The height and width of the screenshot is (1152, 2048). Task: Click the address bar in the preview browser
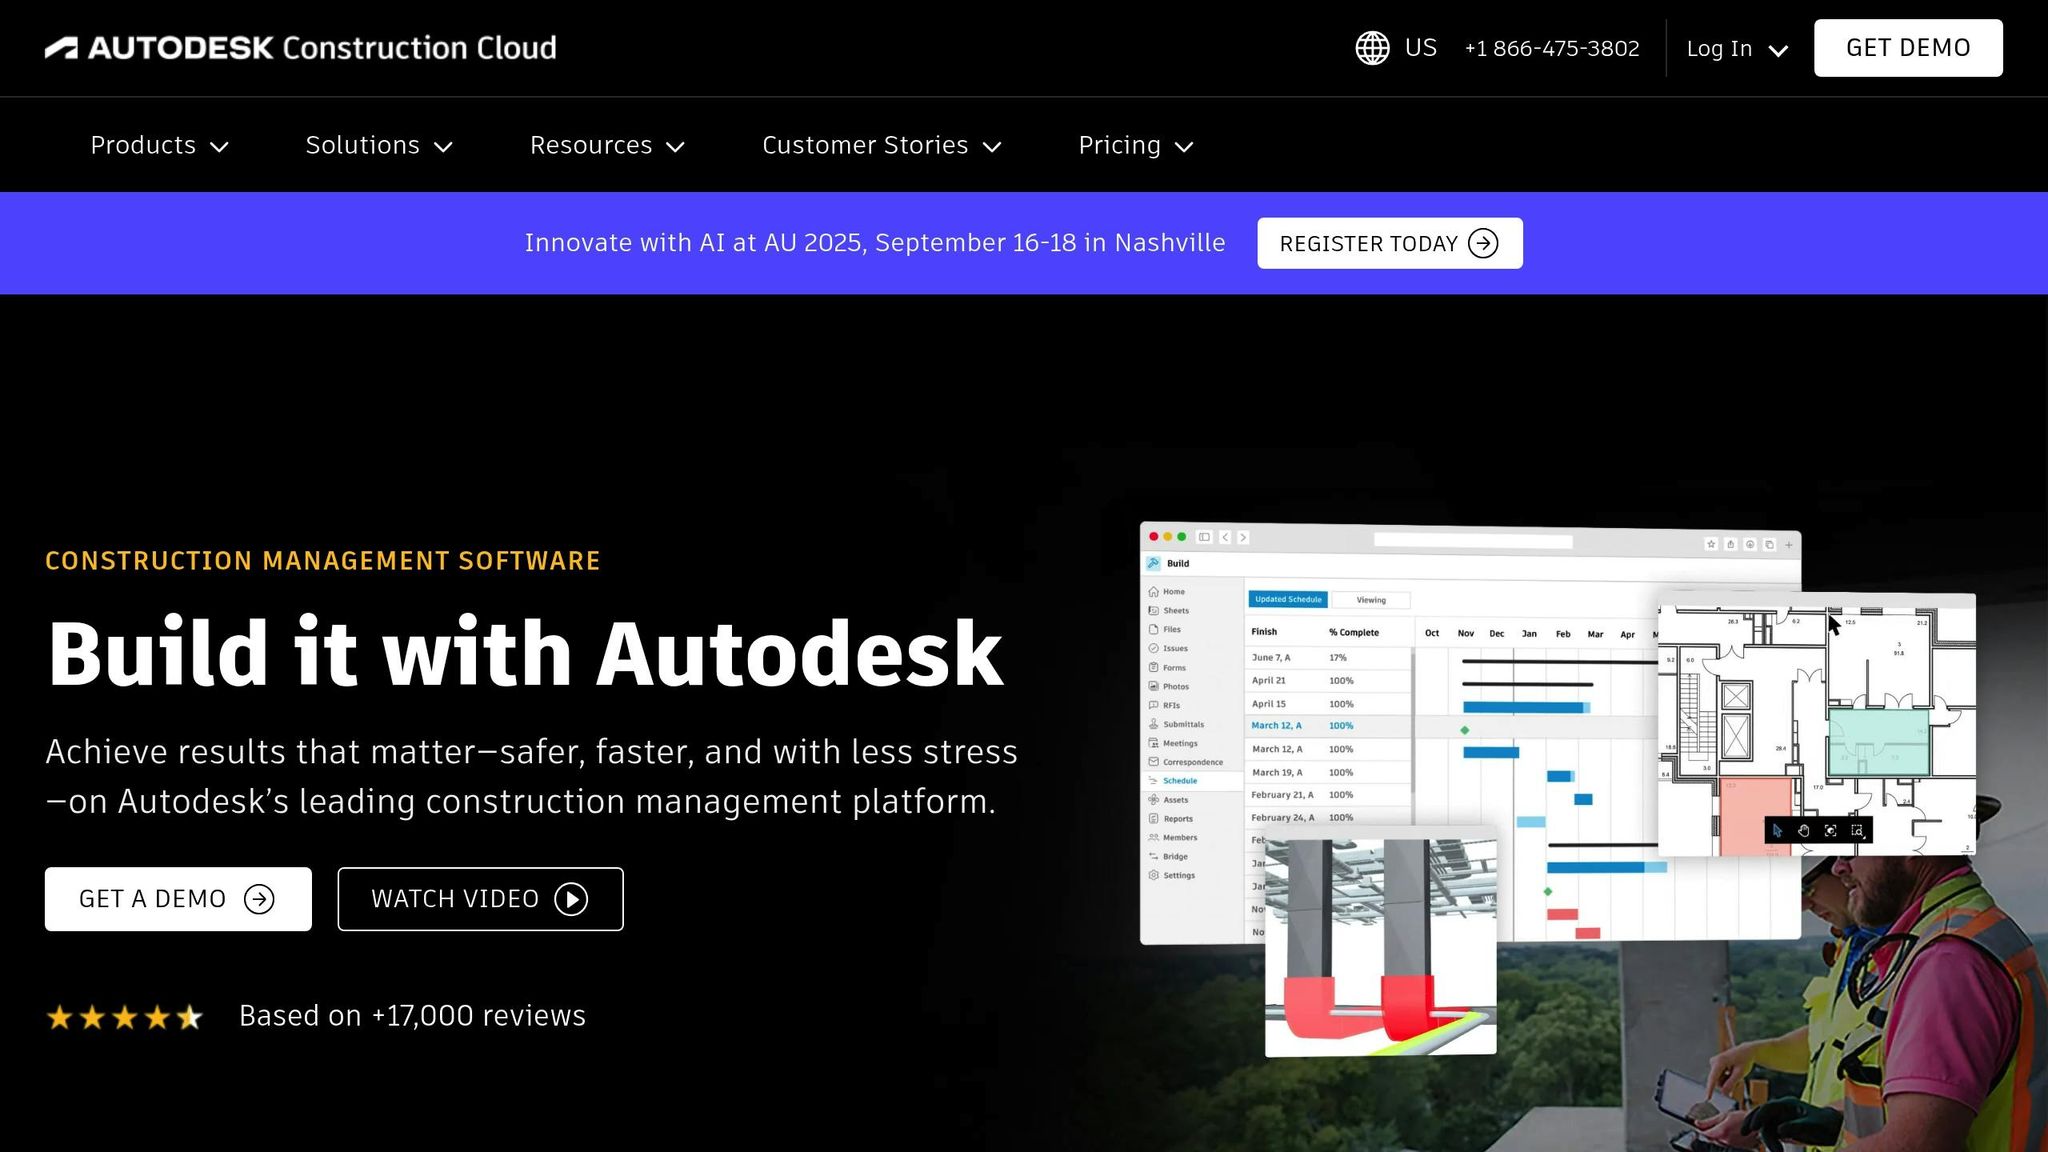coord(1473,541)
